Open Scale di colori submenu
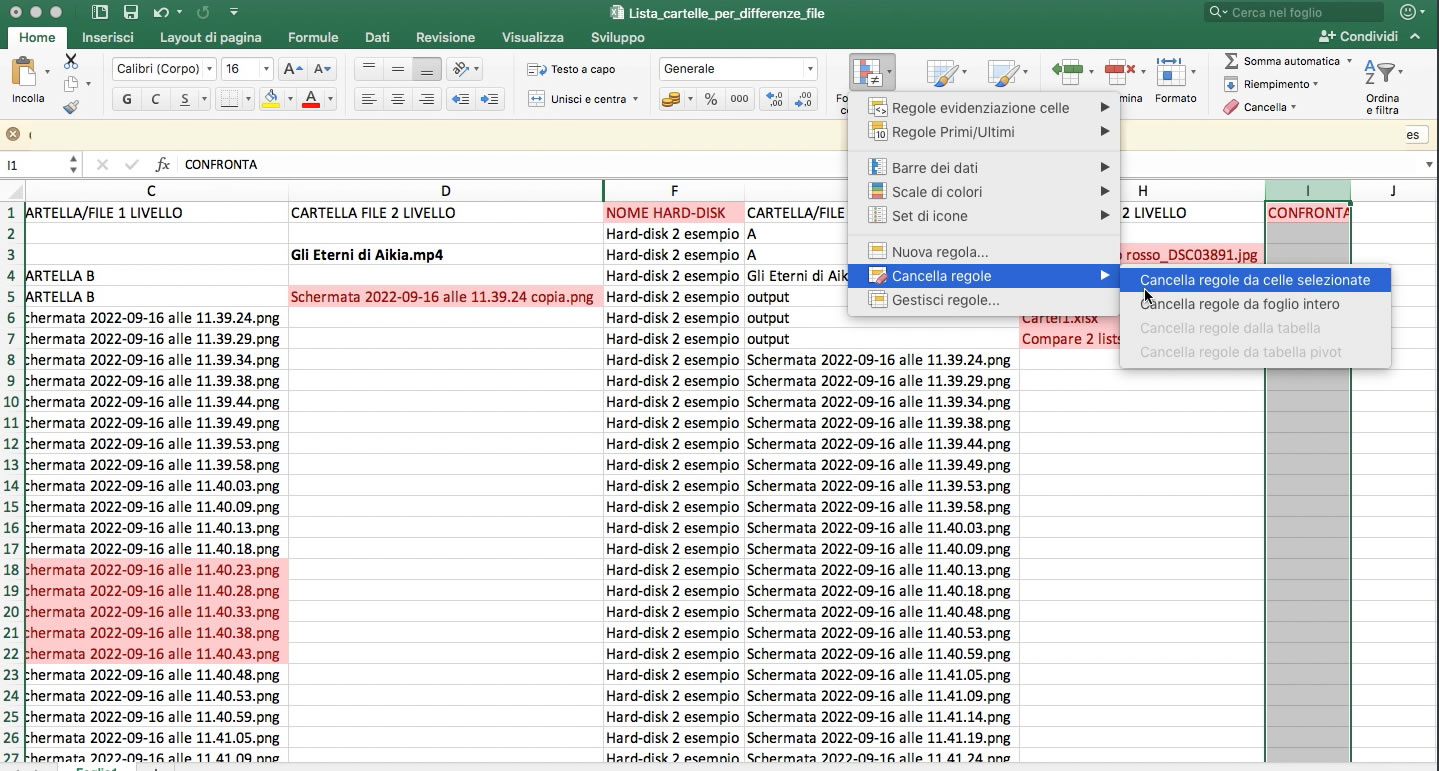Screen dimensions: 1439x771 (984, 192)
